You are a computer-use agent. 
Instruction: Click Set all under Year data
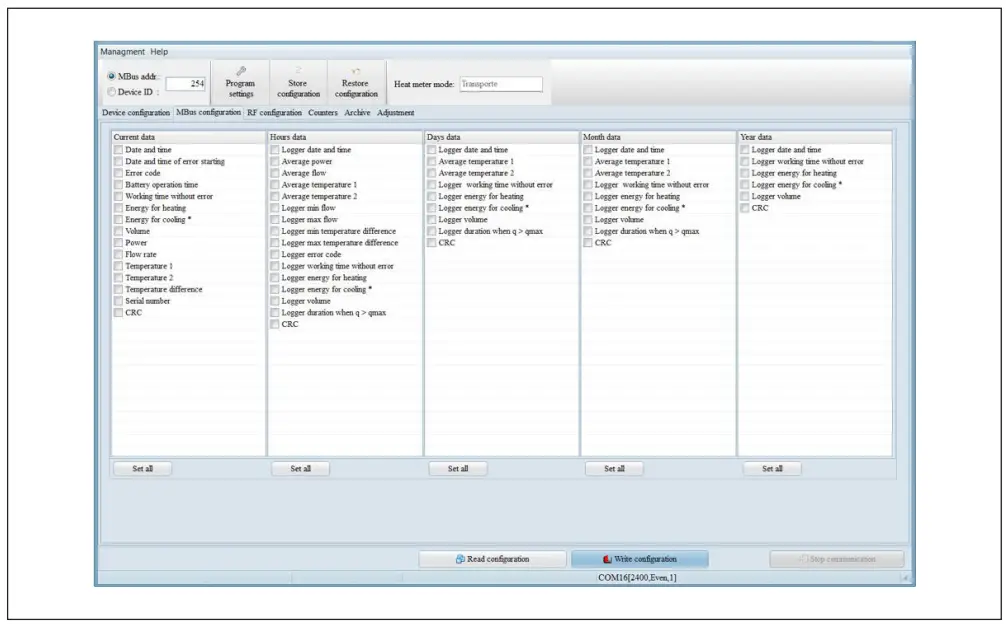772,468
